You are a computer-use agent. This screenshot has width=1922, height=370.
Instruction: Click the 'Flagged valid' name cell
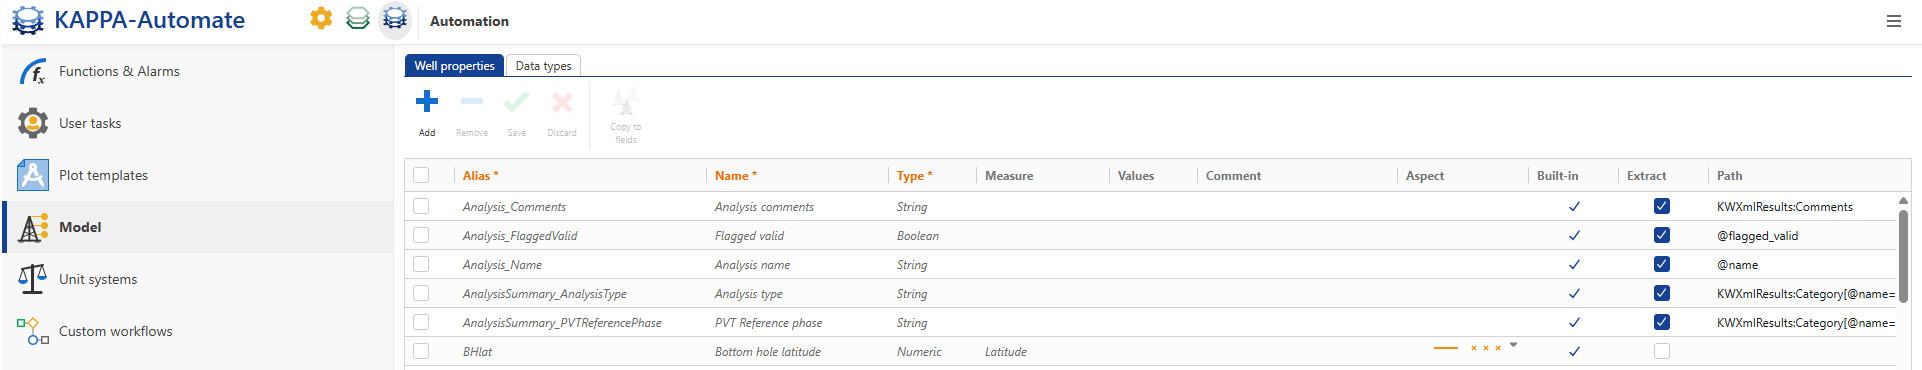(749, 236)
